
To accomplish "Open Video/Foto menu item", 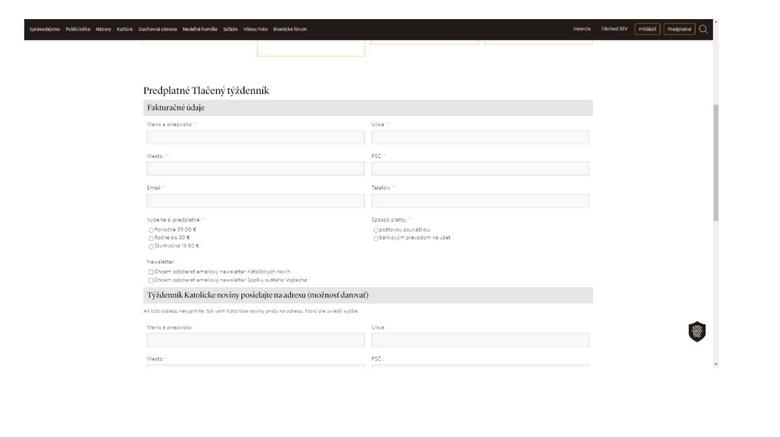I will click(x=255, y=29).
